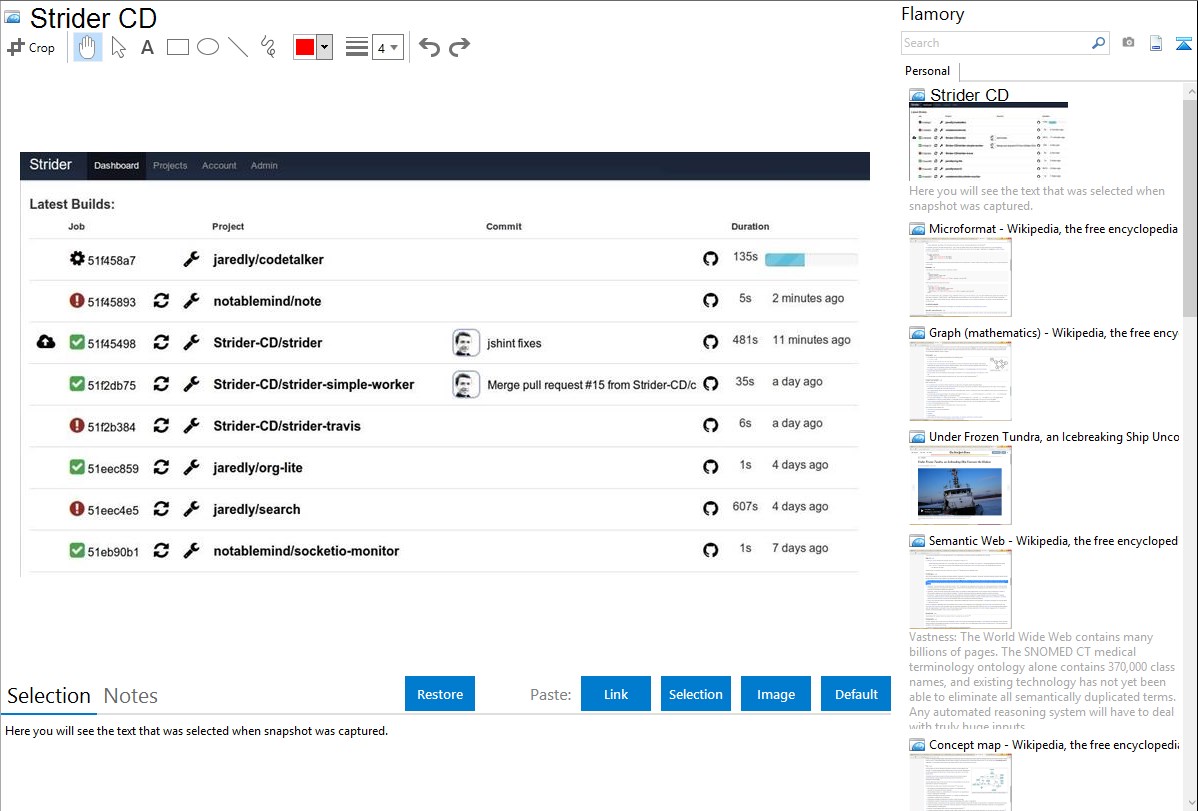
Task: Click GitHub icon in Strider-CD/strider row
Action: pyautogui.click(x=711, y=342)
